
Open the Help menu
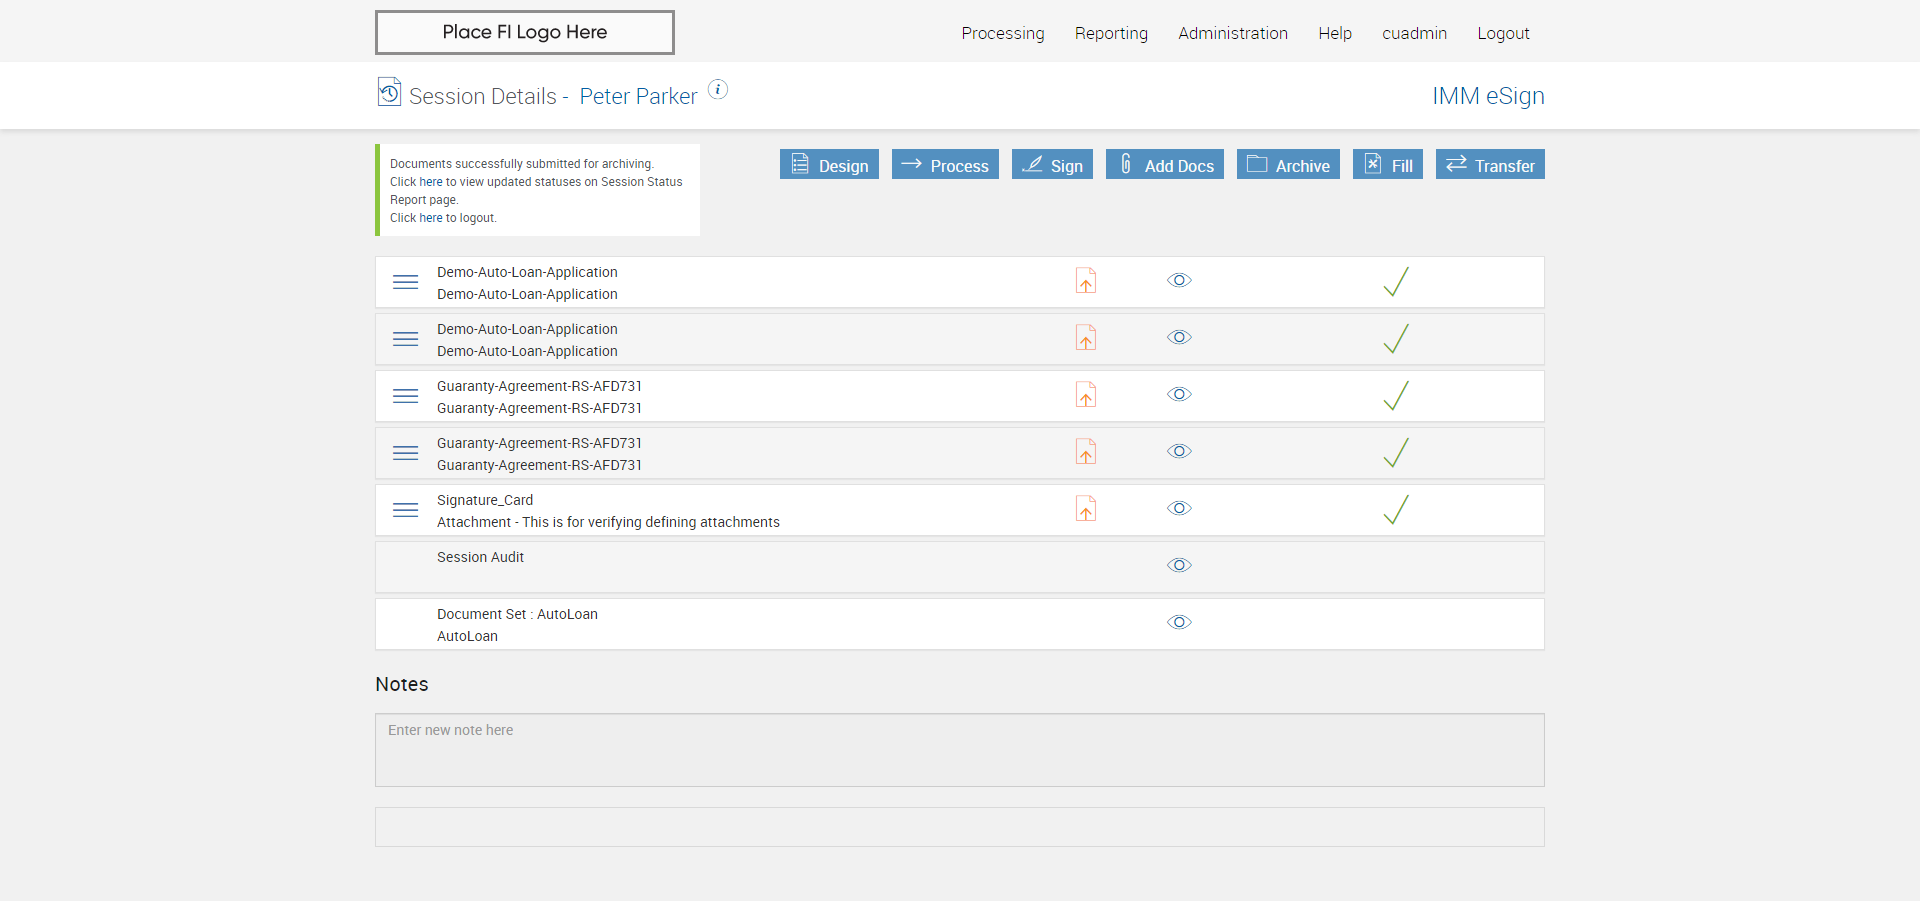1334,33
